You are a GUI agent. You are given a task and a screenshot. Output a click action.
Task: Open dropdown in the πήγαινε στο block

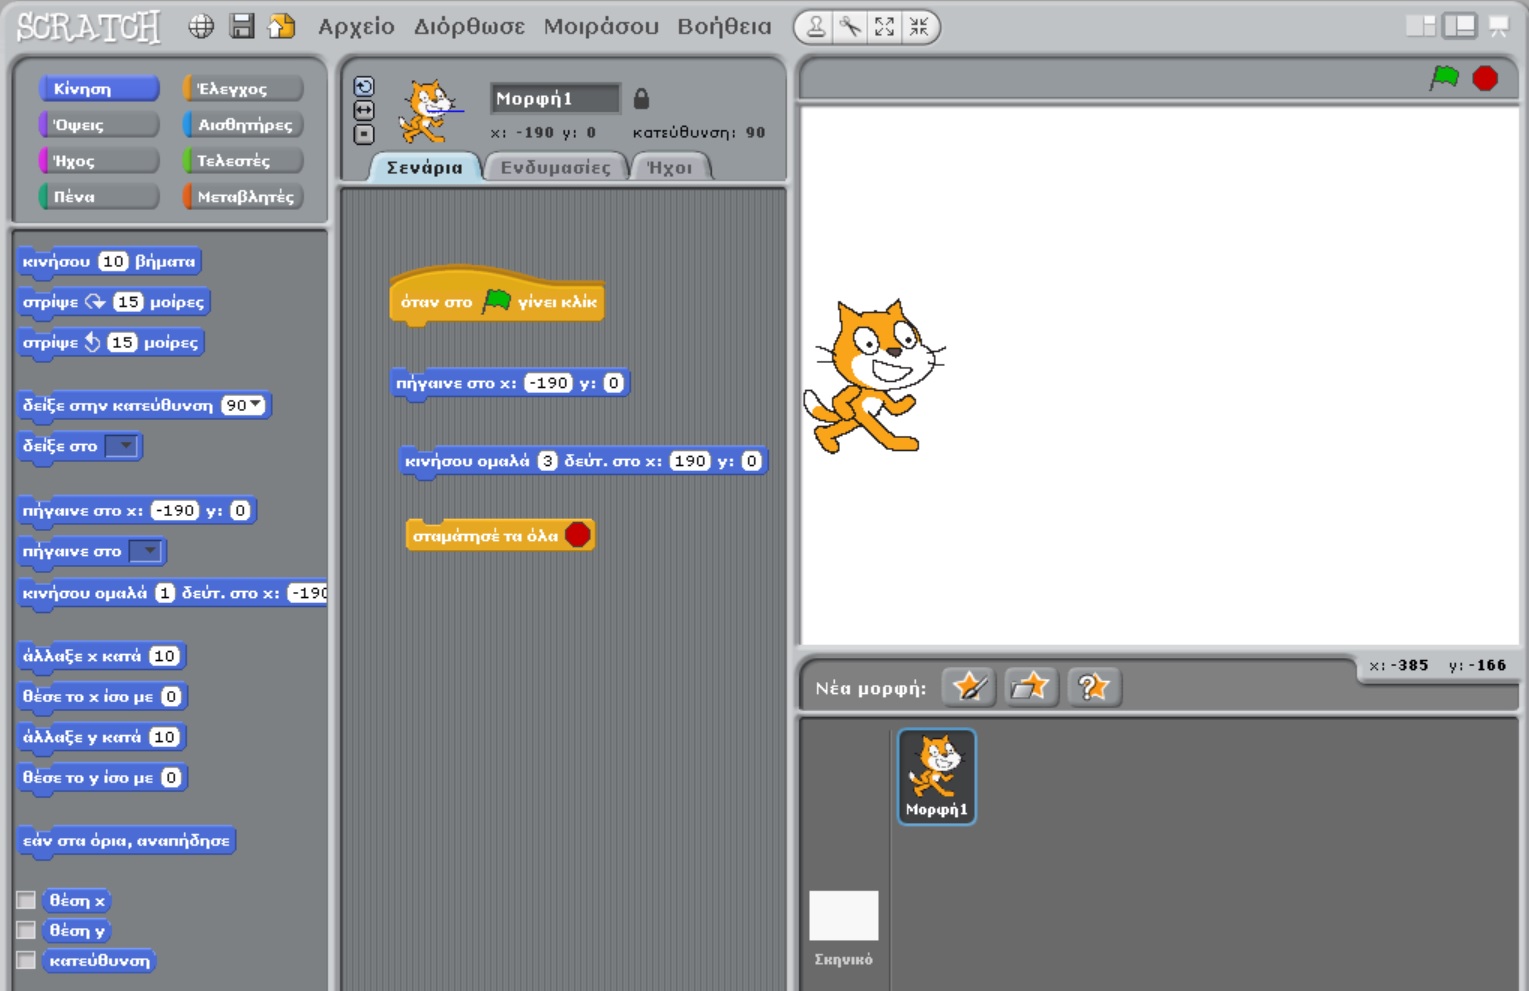[x=146, y=551]
